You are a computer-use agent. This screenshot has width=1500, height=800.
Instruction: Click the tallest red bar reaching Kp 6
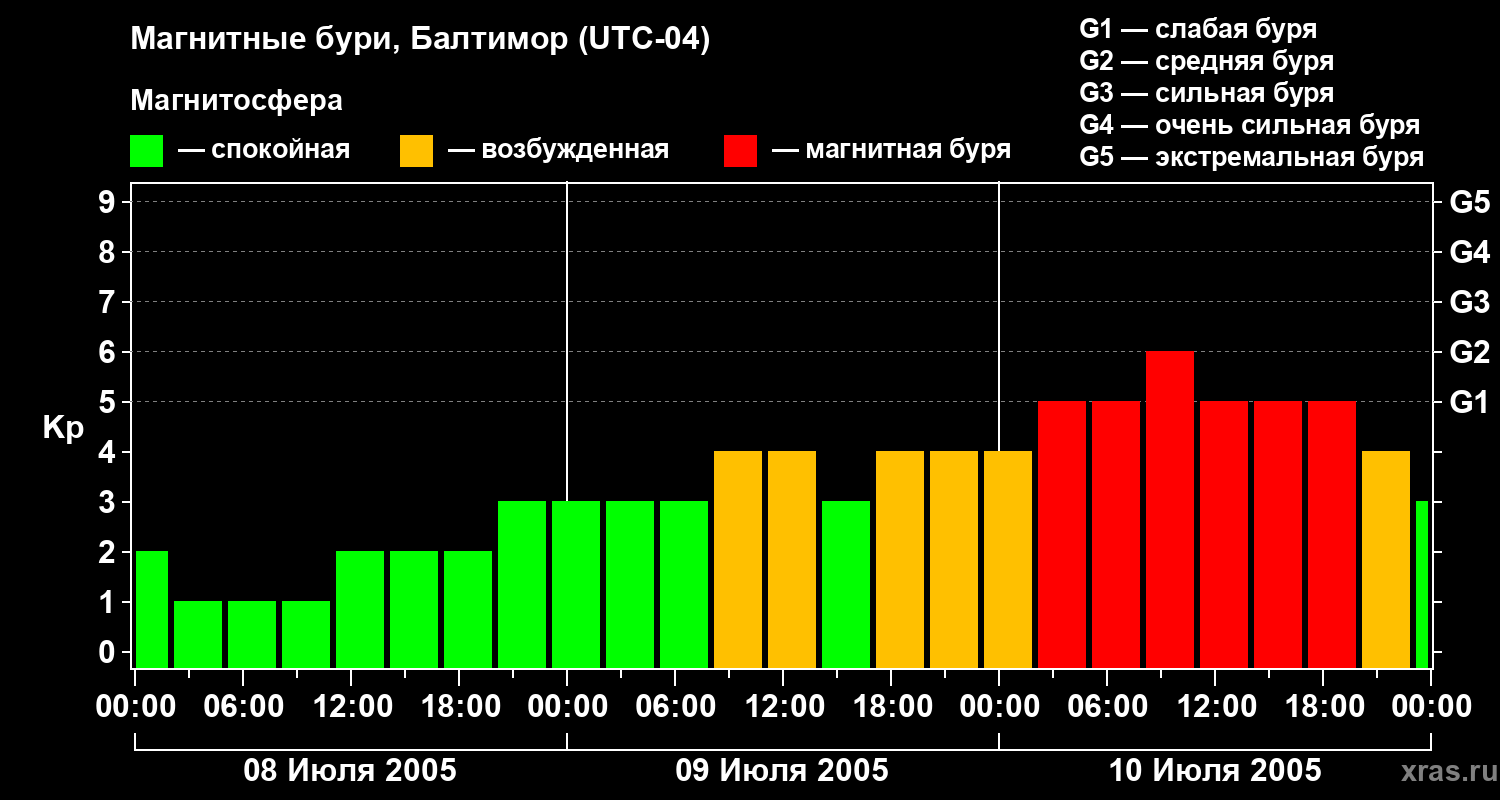pyautogui.click(x=1170, y=509)
